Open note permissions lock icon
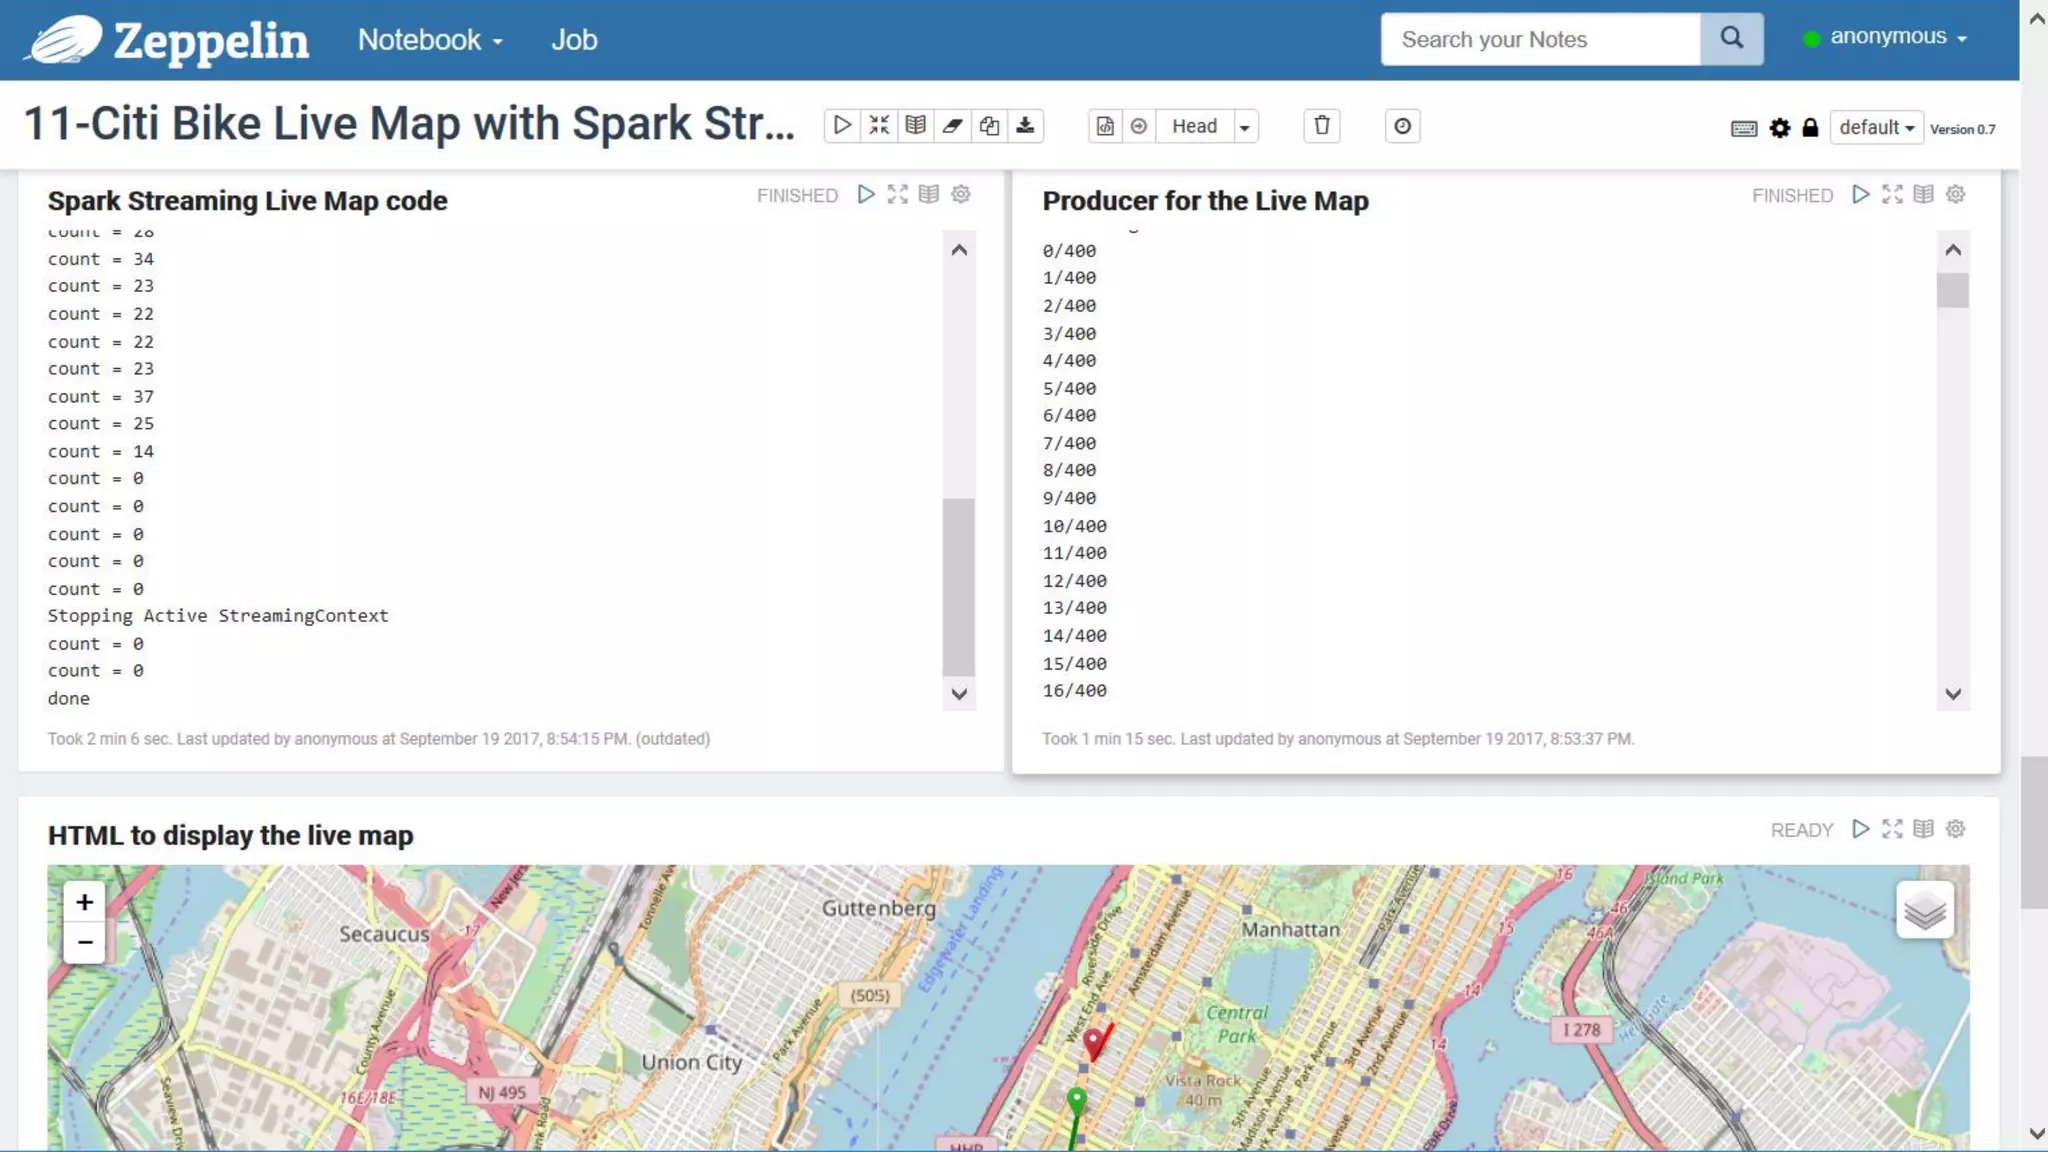This screenshot has height=1152, width=2048. 1810,128
